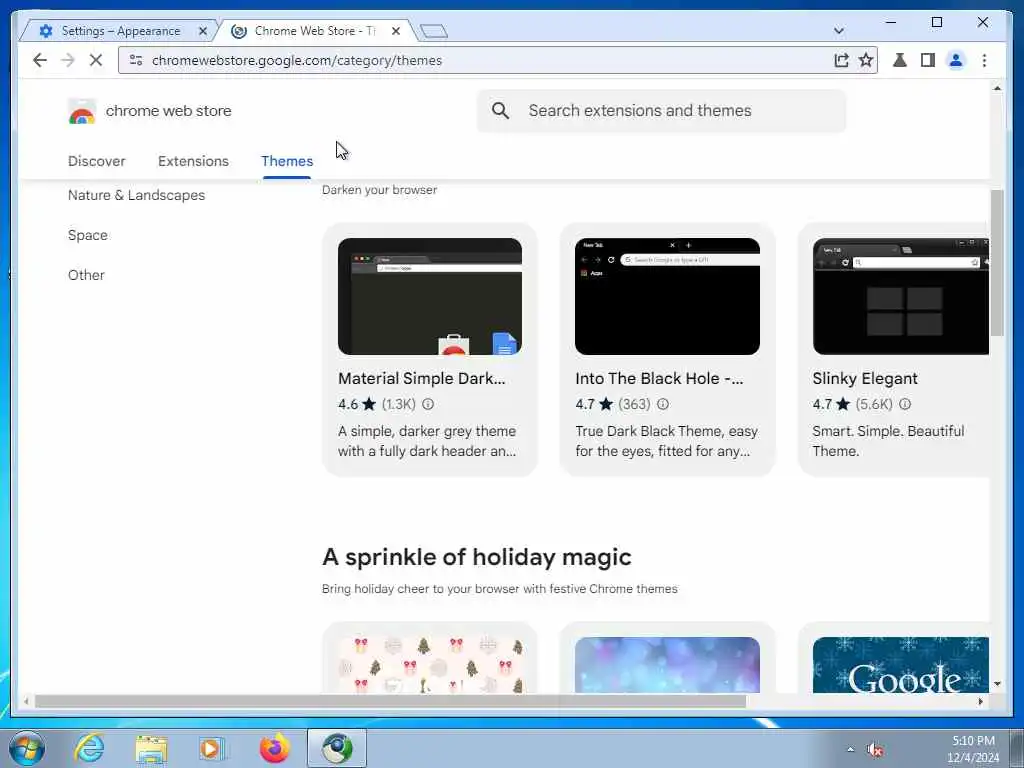Image resolution: width=1024 pixels, height=768 pixels.
Task: Bookmark this tab with the star icon
Action: click(x=866, y=60)
